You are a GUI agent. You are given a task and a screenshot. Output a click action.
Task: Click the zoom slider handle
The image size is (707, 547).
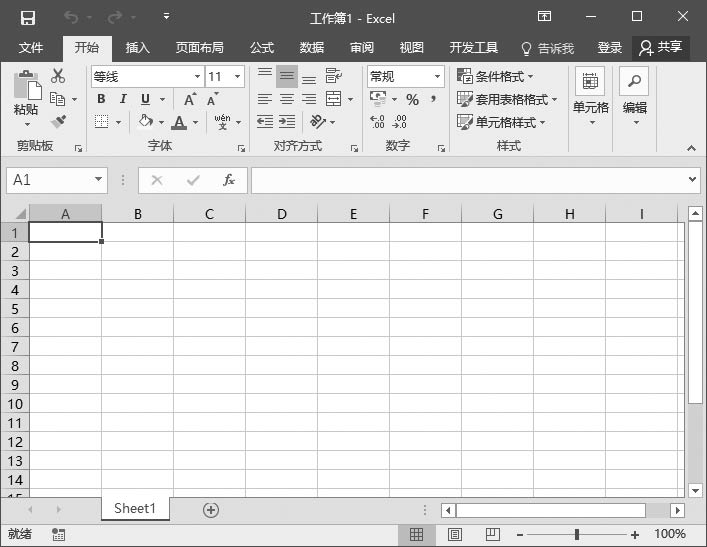(x=577, y=534)
